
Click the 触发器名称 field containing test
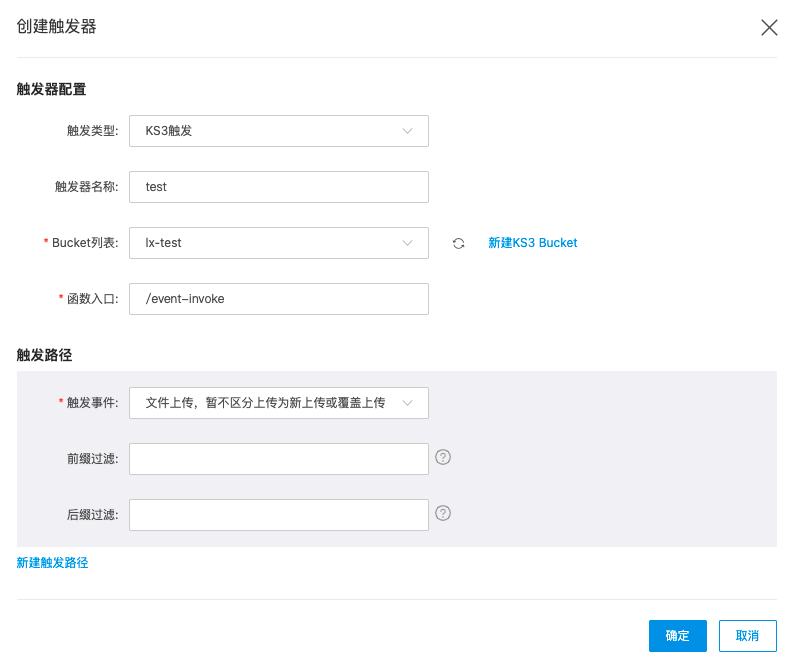[x=279, y=187]
